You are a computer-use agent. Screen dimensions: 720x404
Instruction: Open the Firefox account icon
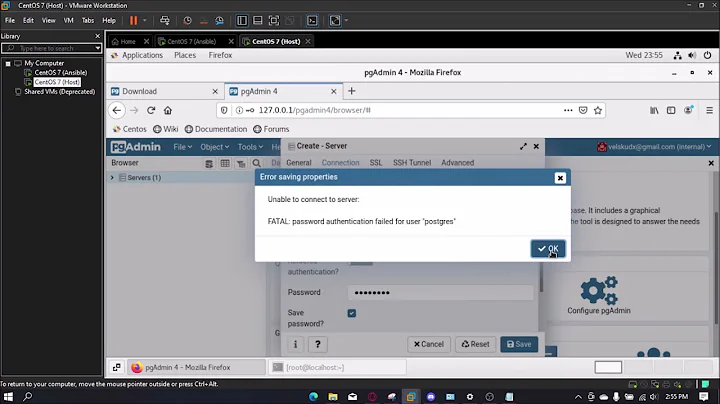(x=688, y=110)
